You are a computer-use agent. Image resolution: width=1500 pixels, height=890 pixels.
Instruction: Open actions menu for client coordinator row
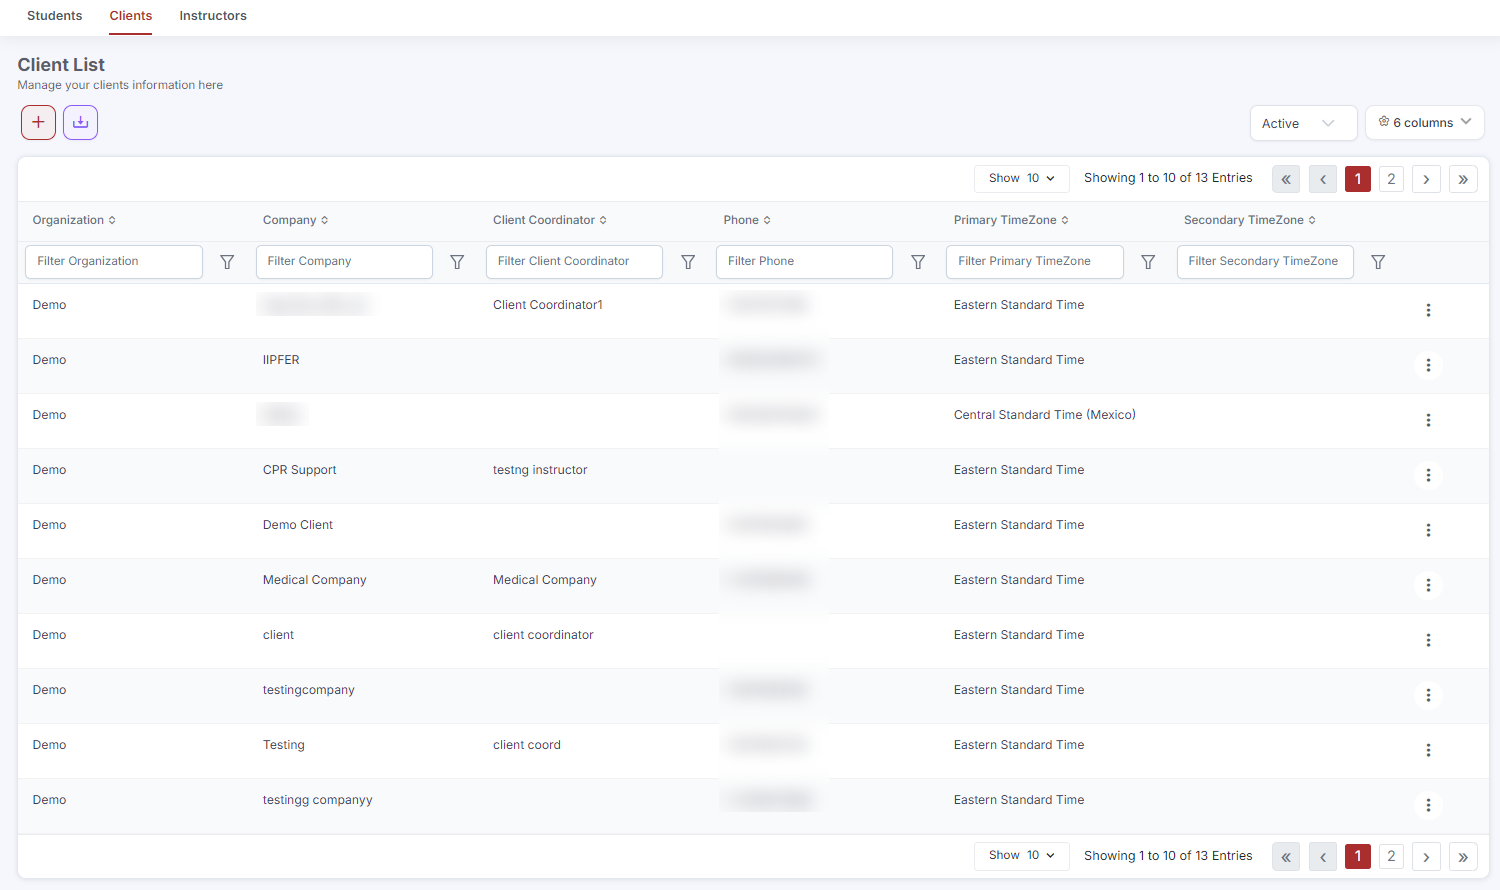[x=1428, y=640]
